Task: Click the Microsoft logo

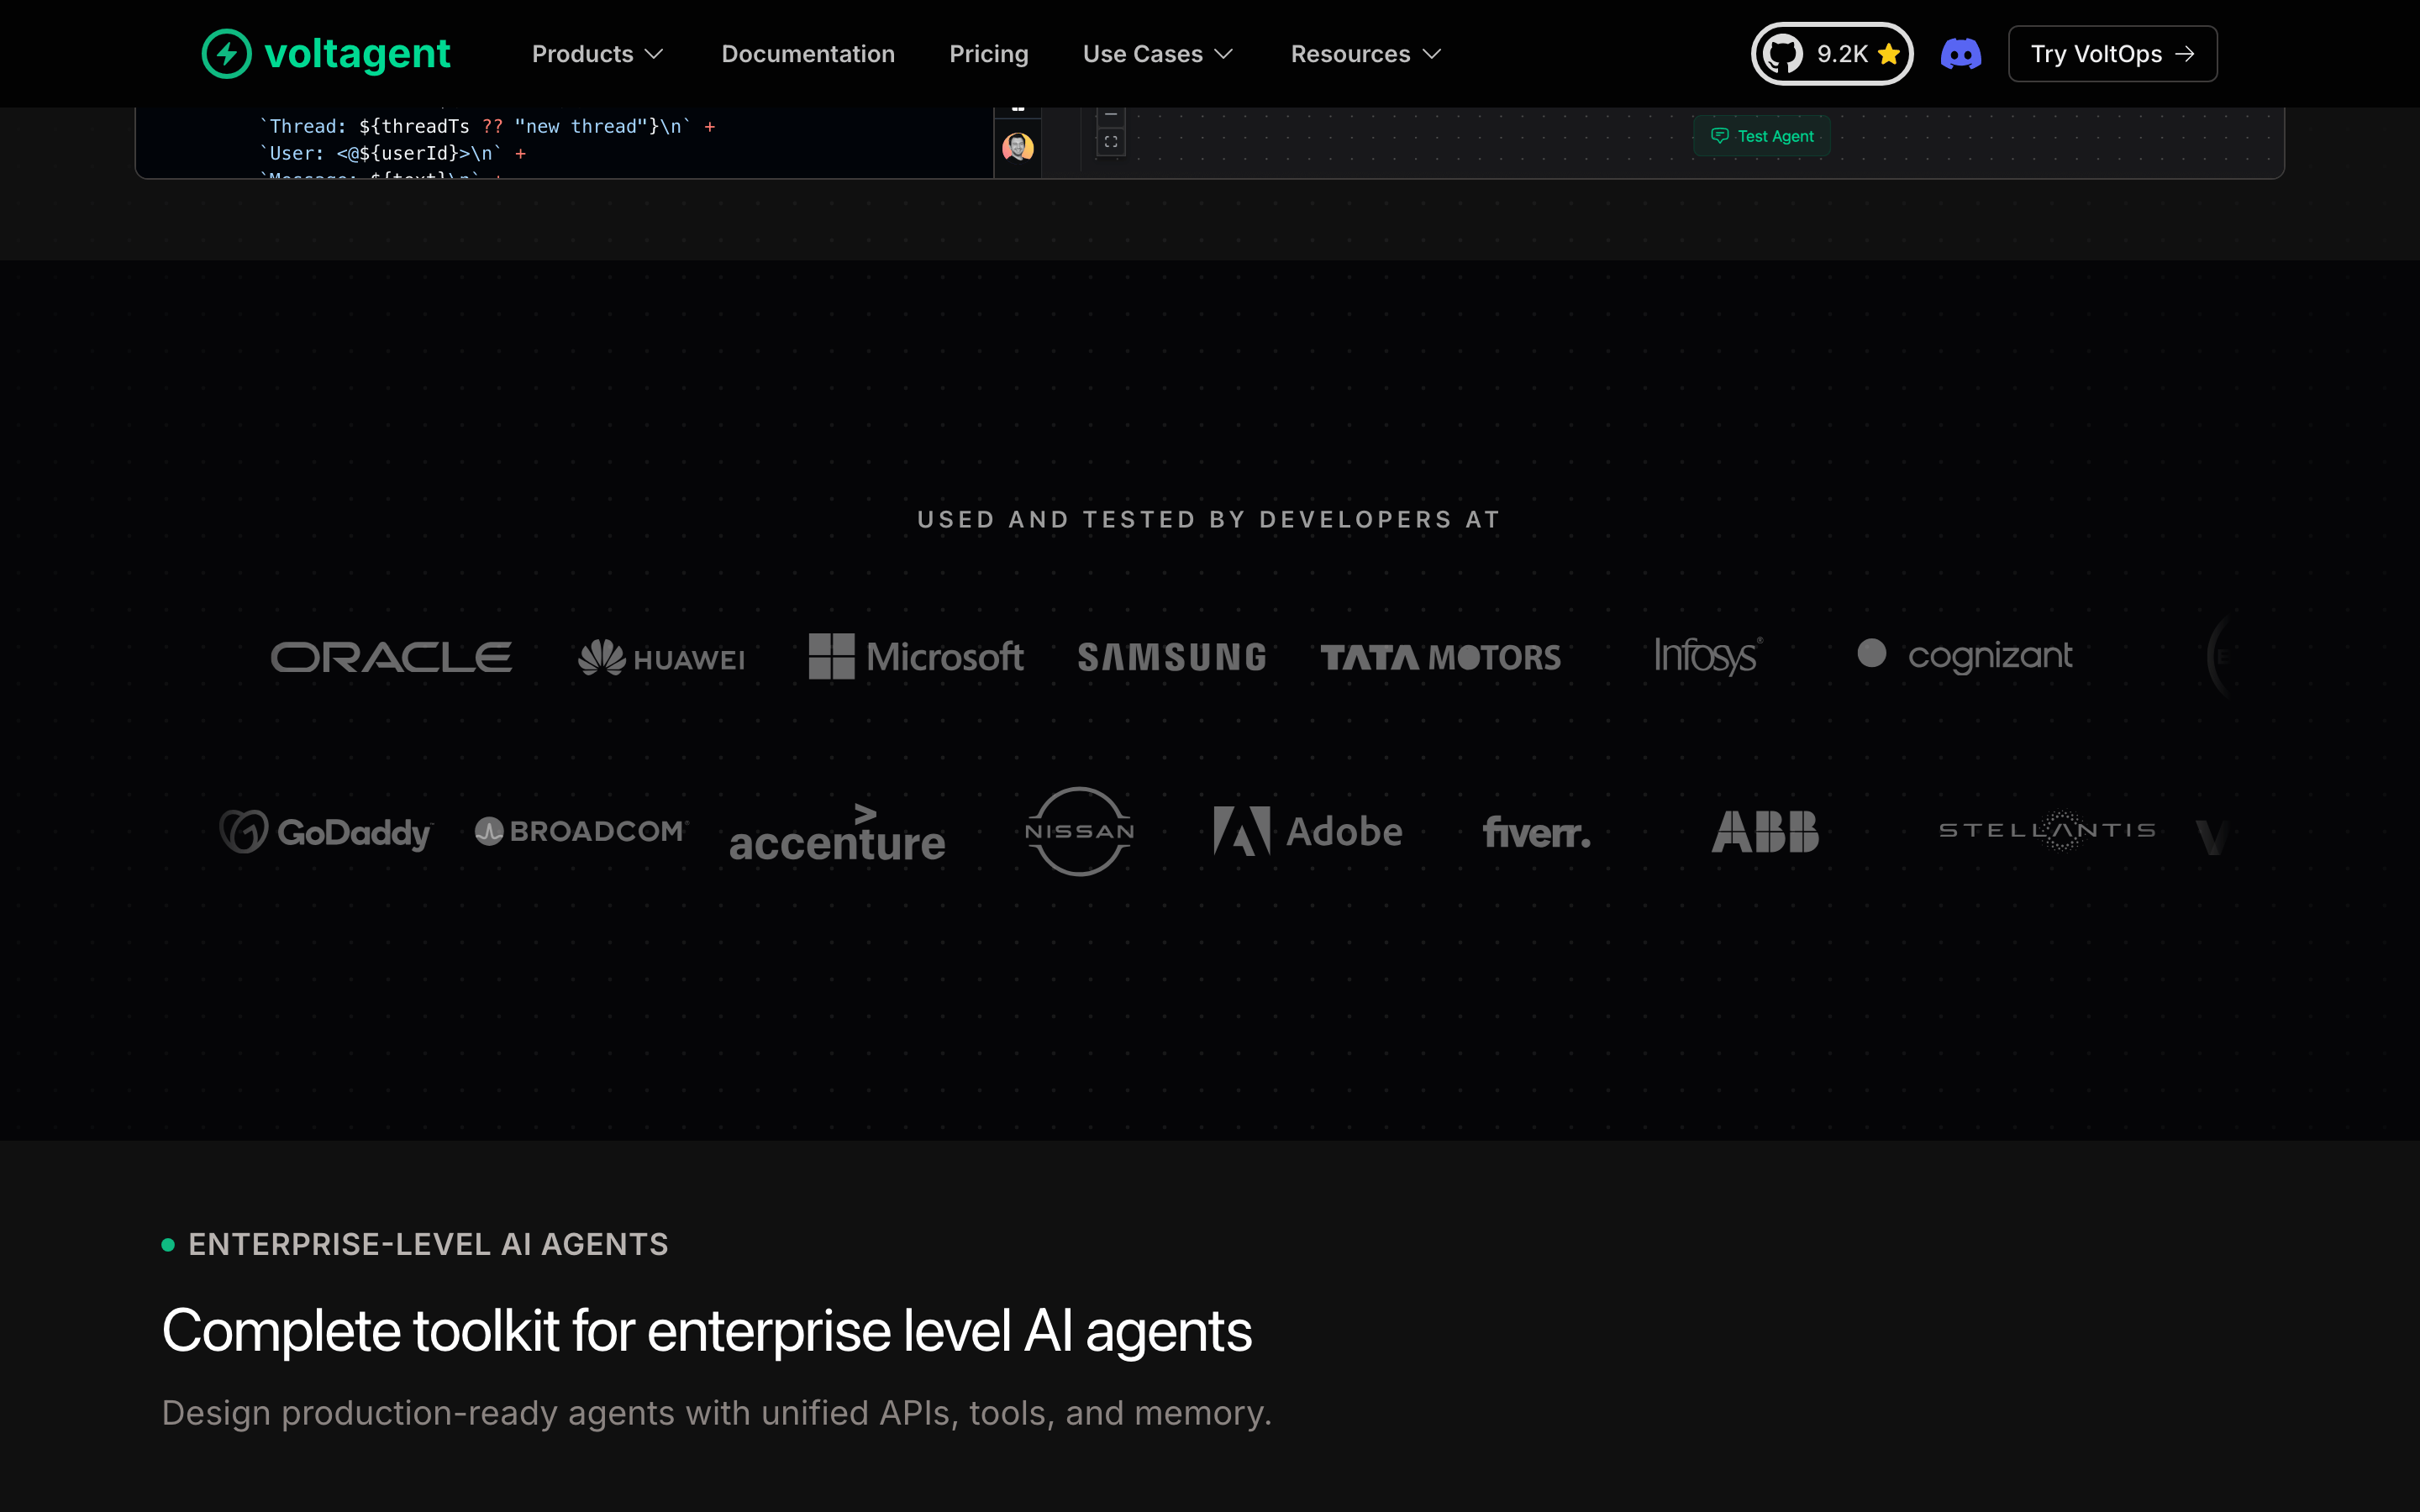Action: (916, 657)
